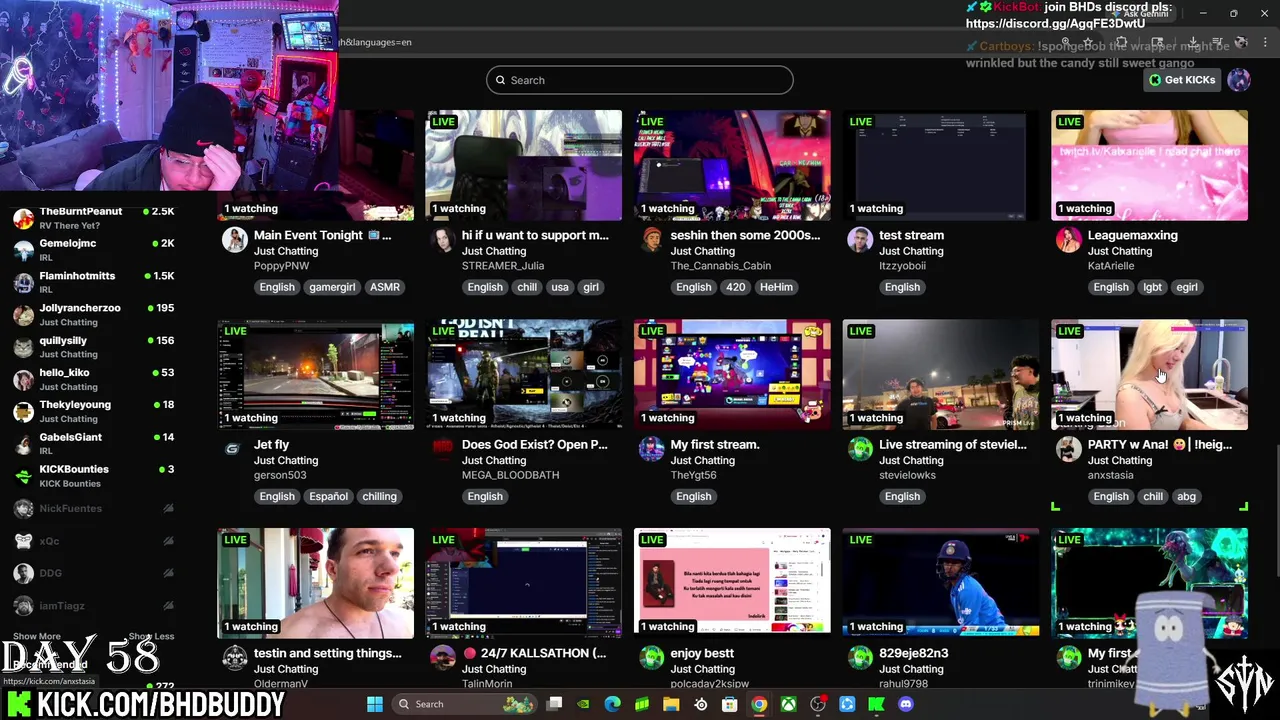Open Thekyleyoung avatar in sidebar
The image size is (1280, 720).
coord(23,411)
